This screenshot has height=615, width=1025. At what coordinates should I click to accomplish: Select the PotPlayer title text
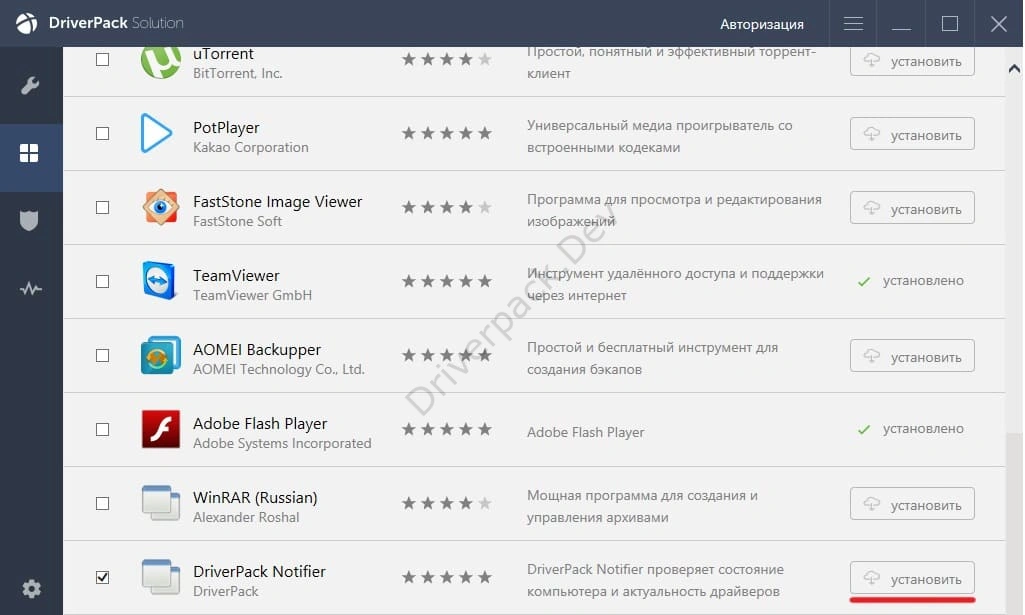click(x=226, y=127)
